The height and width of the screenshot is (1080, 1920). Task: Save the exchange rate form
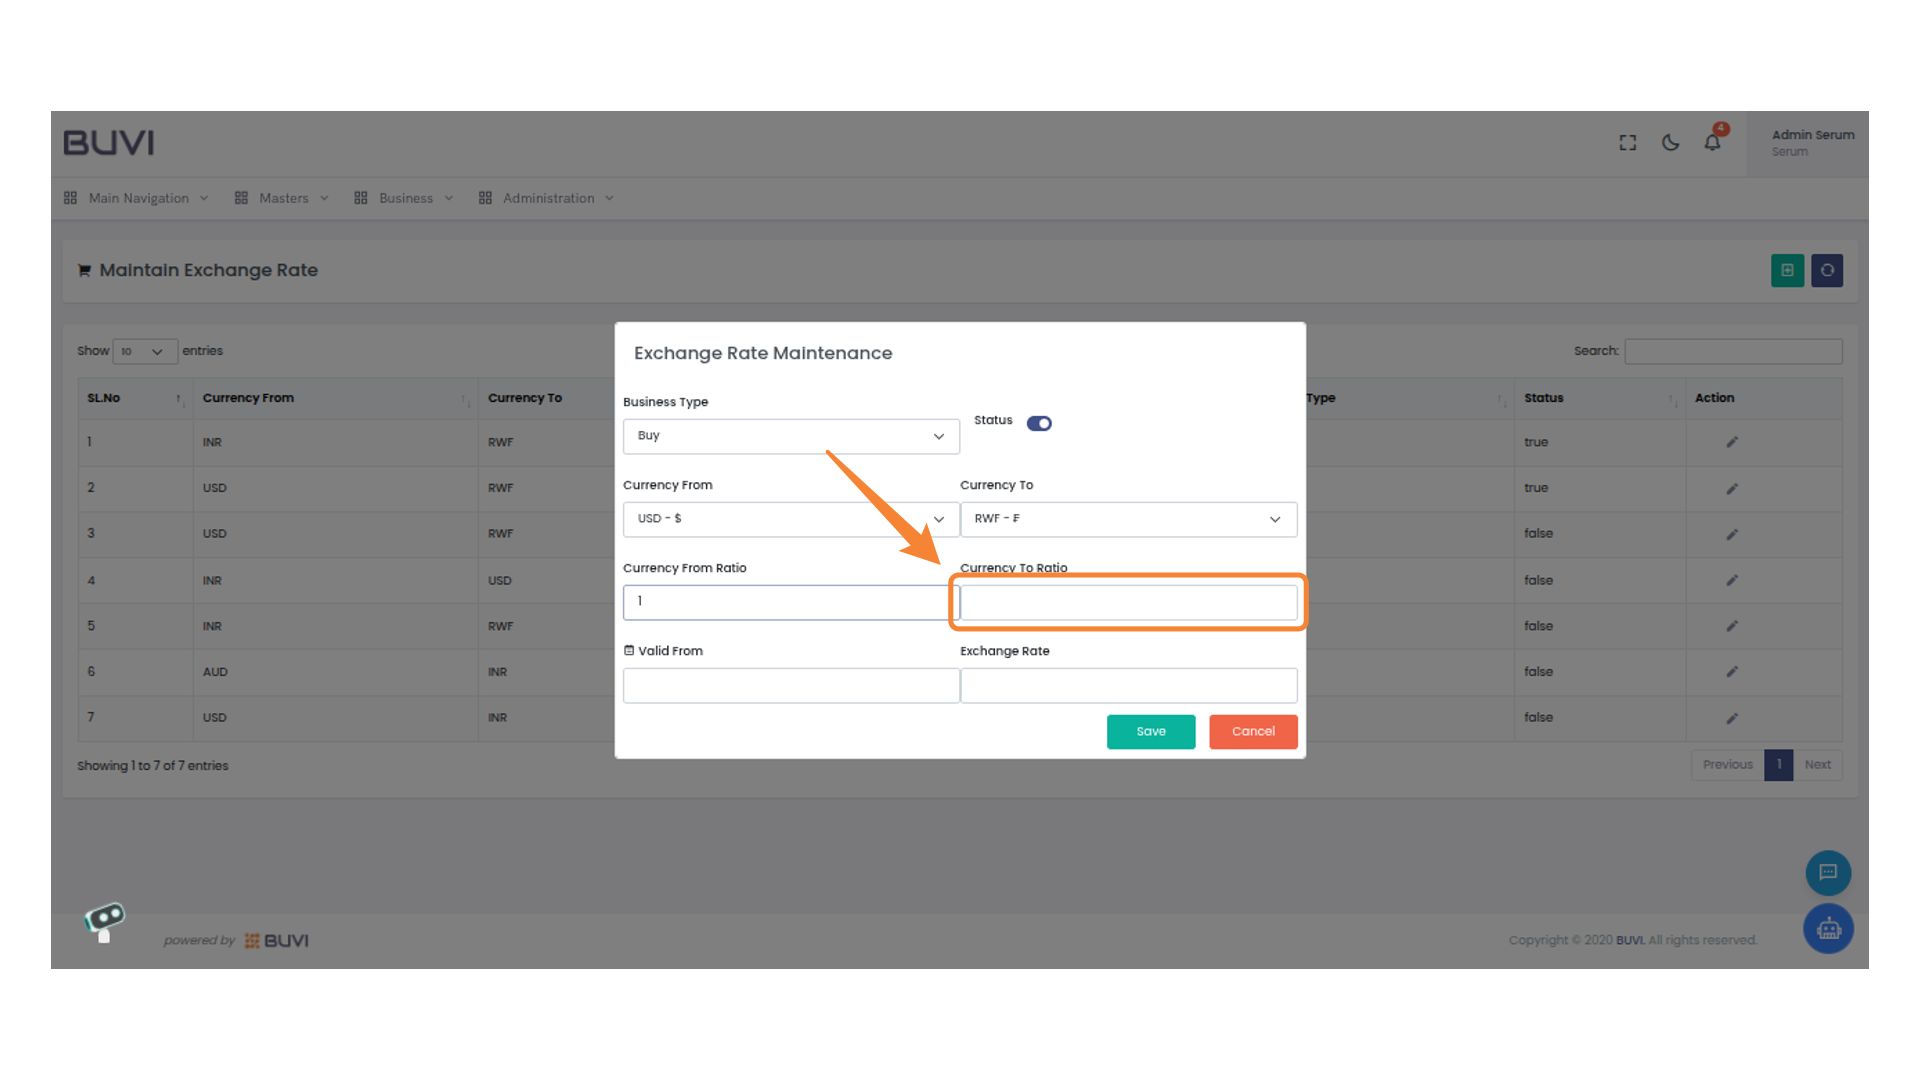1150,731
